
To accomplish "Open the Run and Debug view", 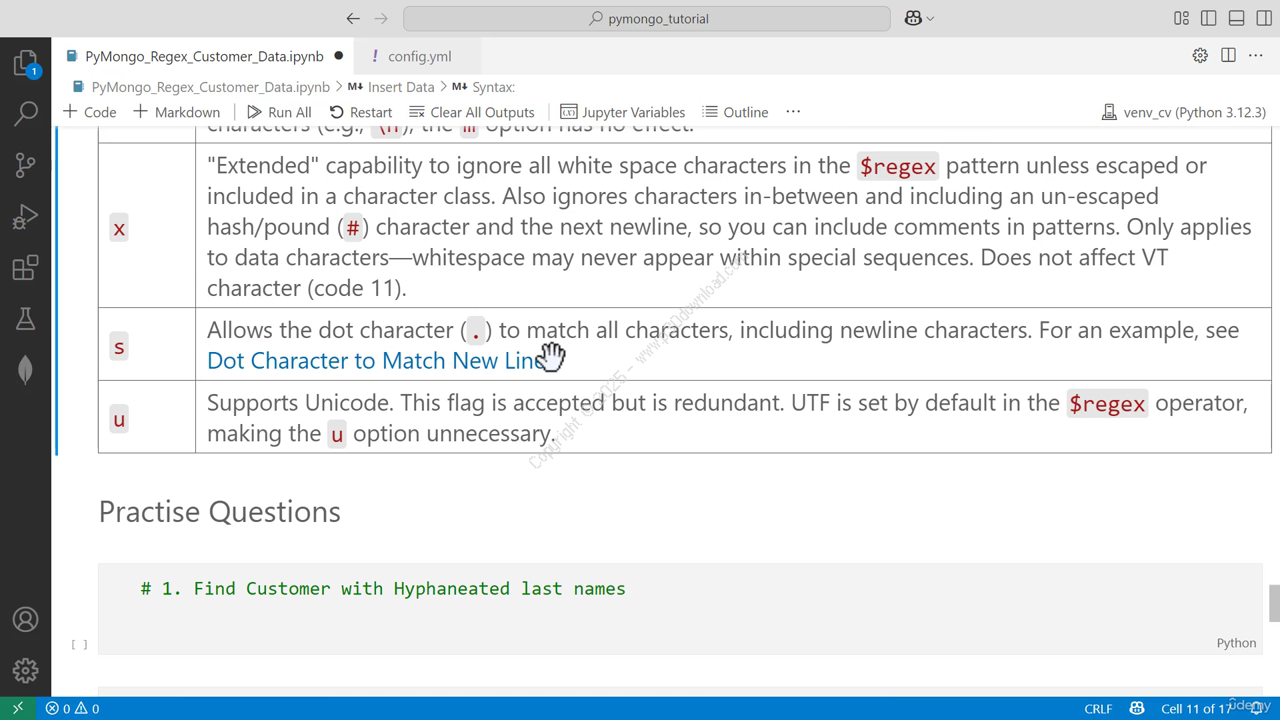I will [26, 216].
